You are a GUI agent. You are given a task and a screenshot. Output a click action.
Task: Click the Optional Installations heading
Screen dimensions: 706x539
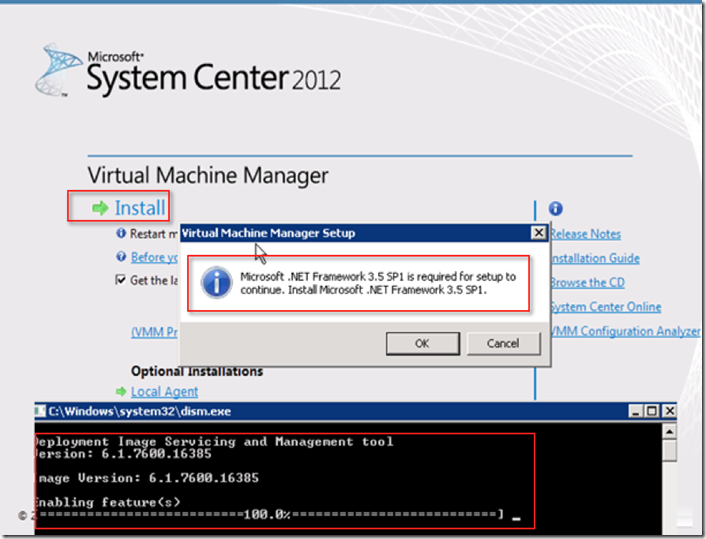click(x=197, y=371)
